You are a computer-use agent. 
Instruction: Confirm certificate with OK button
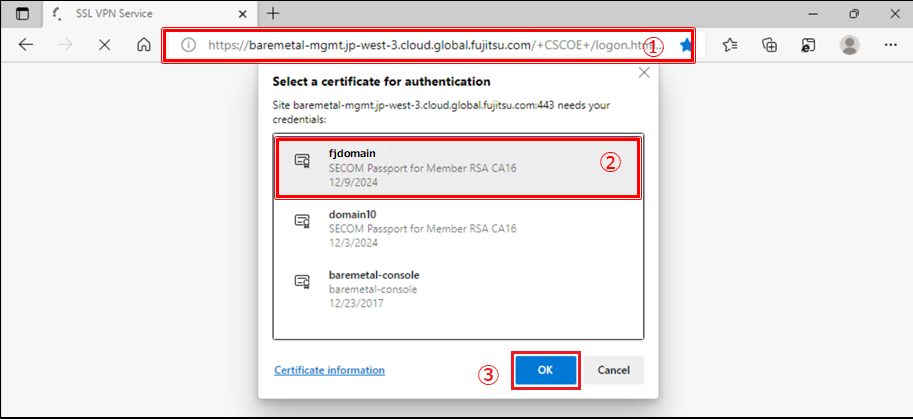(546, 370)
